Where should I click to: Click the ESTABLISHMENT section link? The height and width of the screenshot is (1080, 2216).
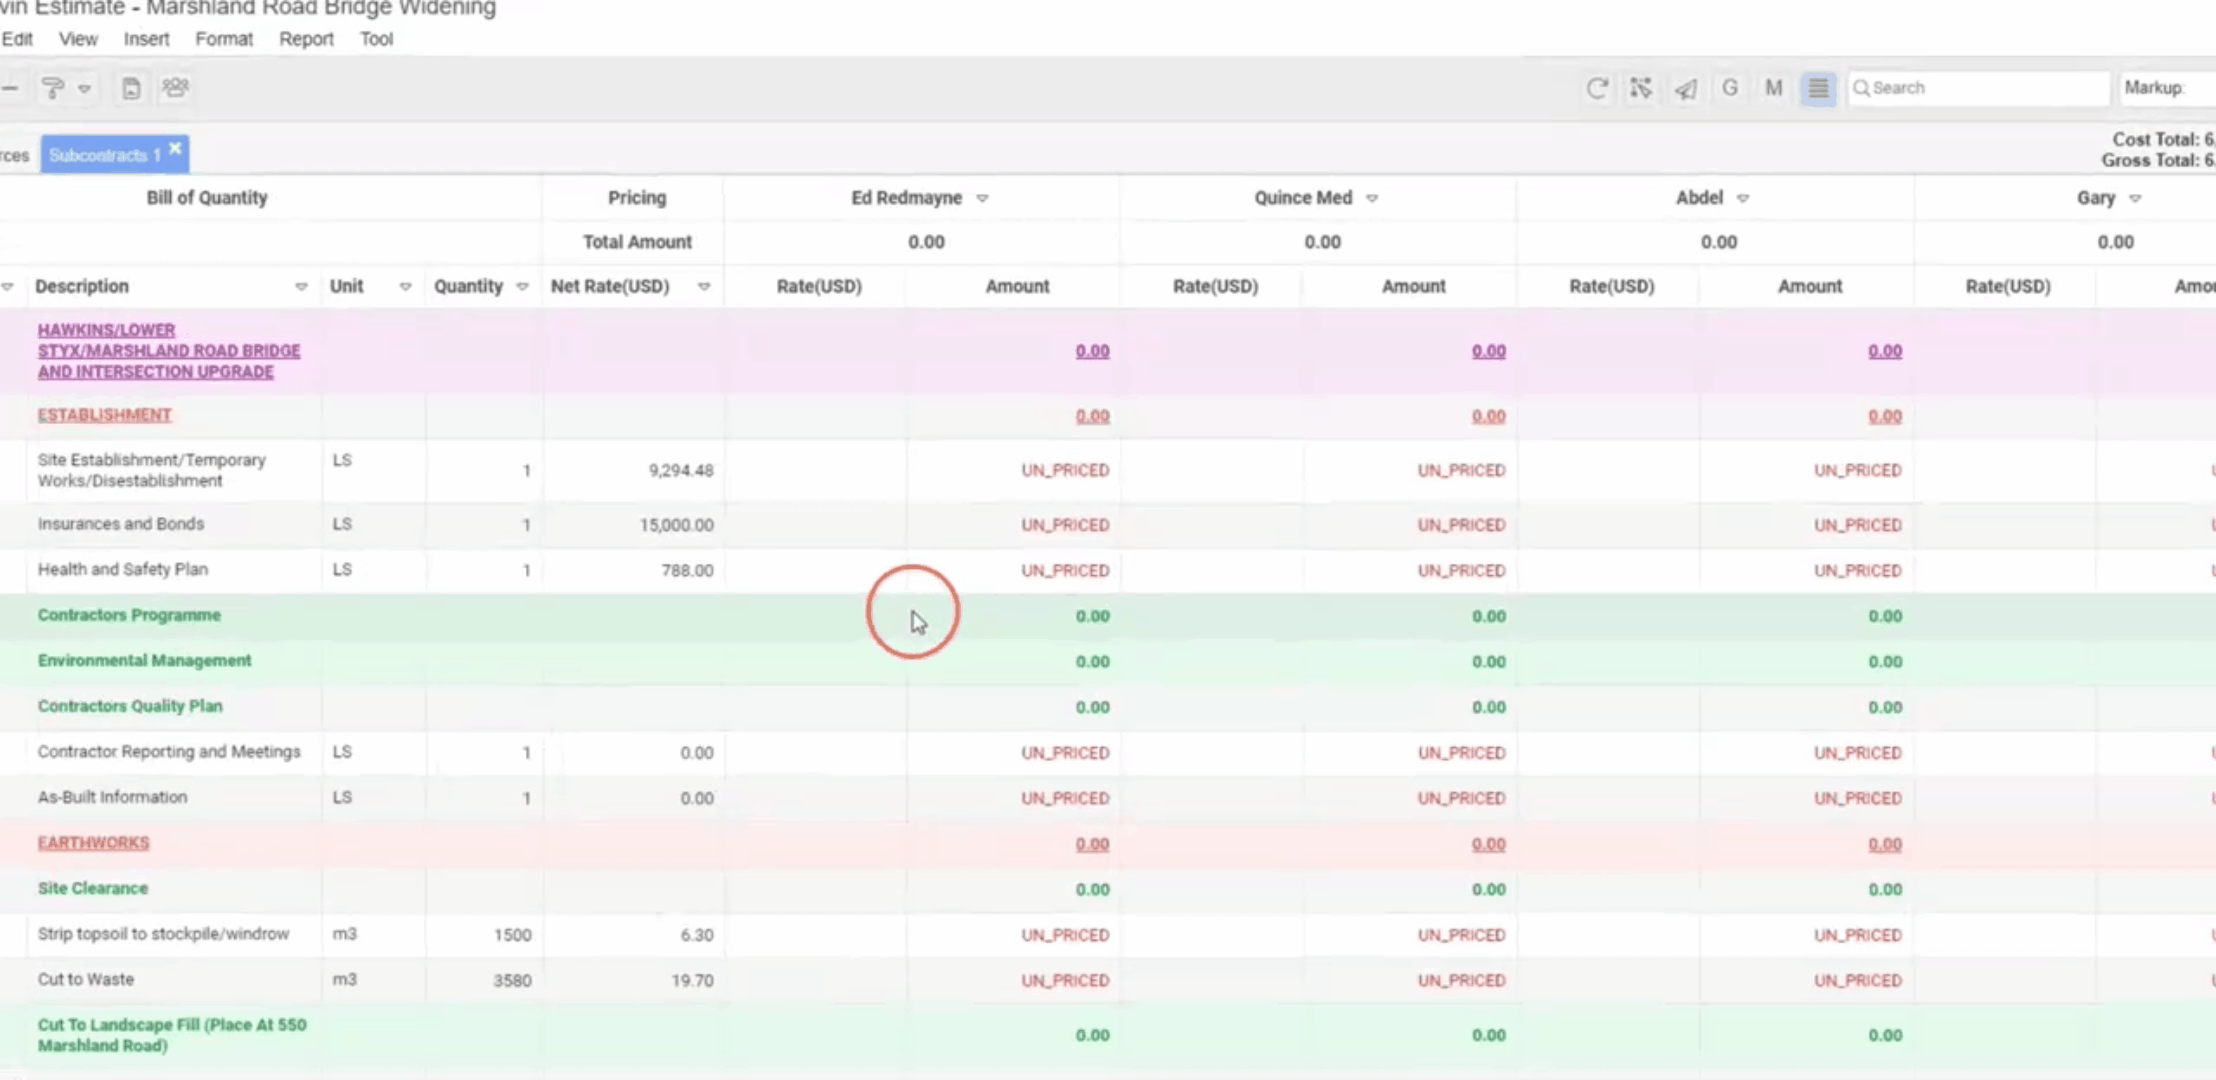pyautogui.click(x=105, y=415)
